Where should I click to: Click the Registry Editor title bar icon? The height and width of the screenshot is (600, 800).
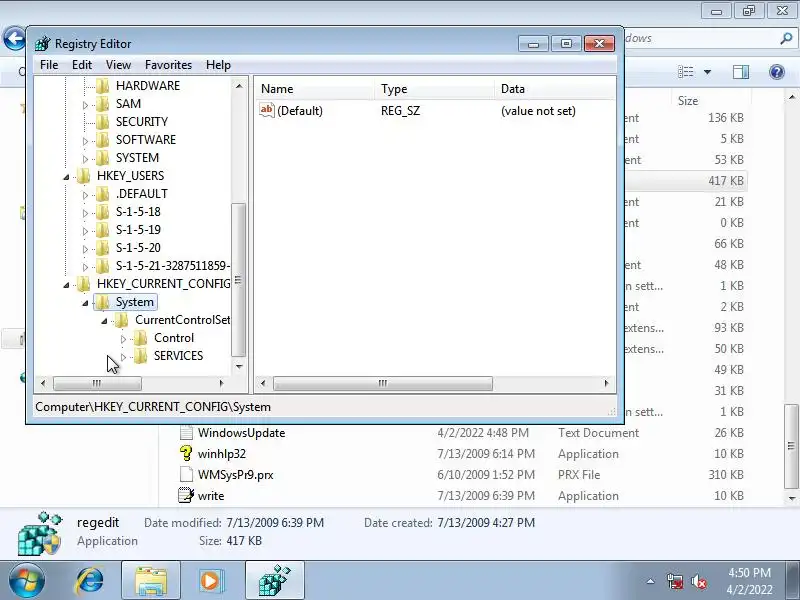(x=43, y=44)
